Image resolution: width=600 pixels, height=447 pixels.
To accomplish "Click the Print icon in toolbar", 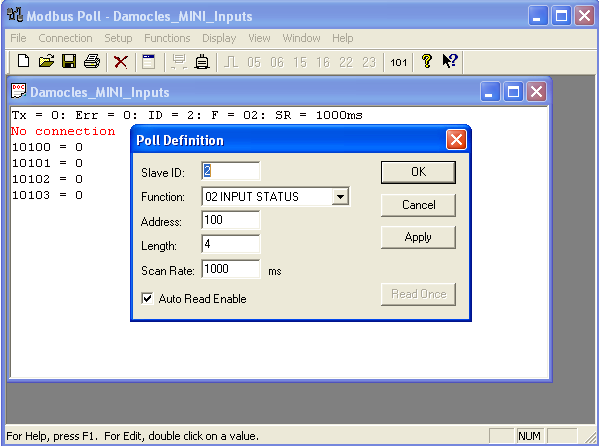I will [92, 61].
